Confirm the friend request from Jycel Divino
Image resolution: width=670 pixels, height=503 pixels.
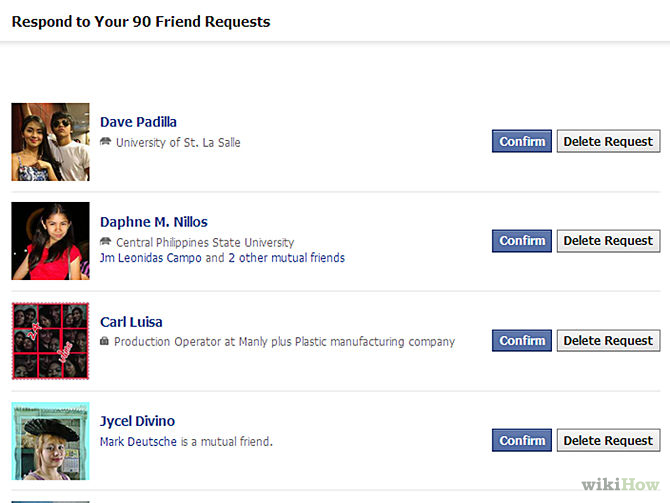pos(522,441)
